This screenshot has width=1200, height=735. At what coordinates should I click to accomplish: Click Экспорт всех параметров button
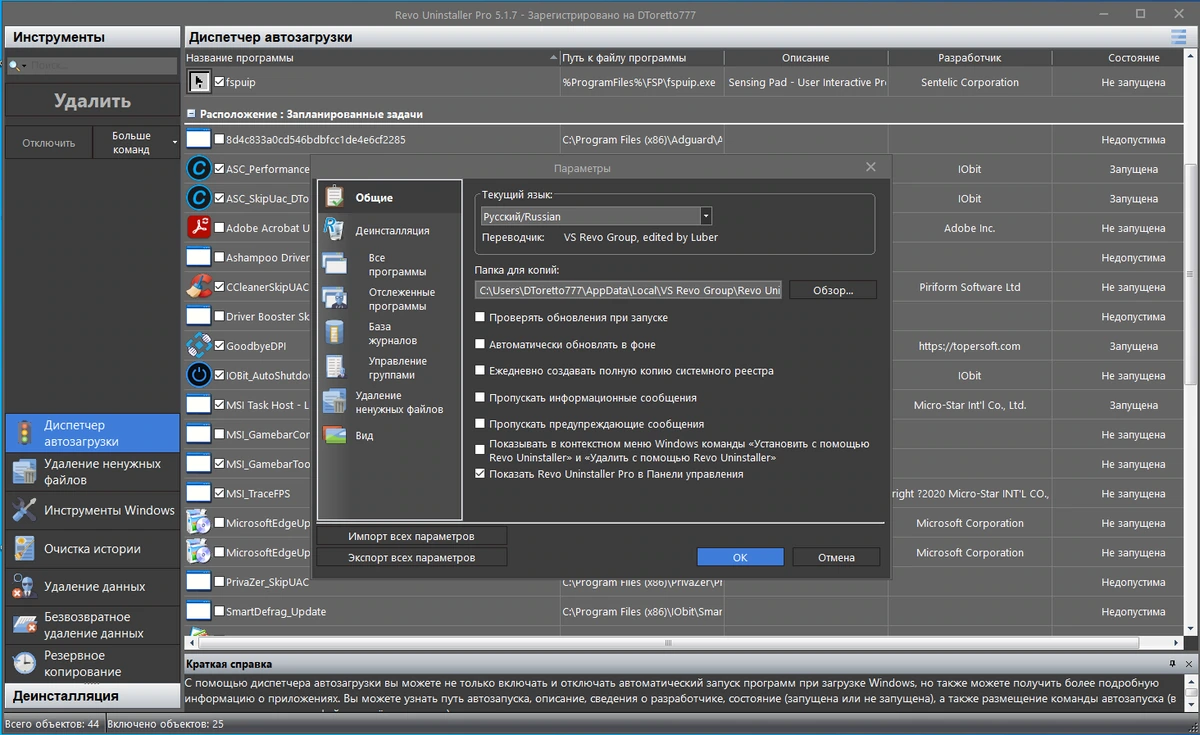[411, 557]
